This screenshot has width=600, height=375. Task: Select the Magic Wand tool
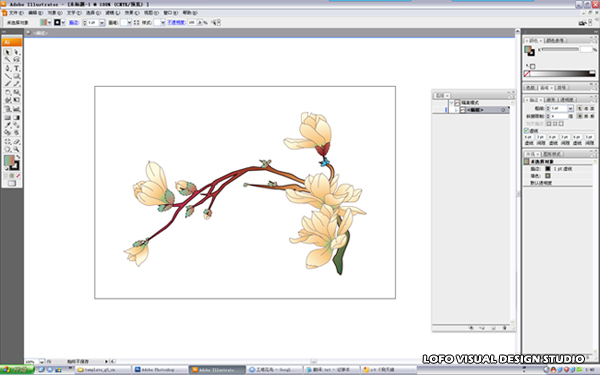coord(7,60)
